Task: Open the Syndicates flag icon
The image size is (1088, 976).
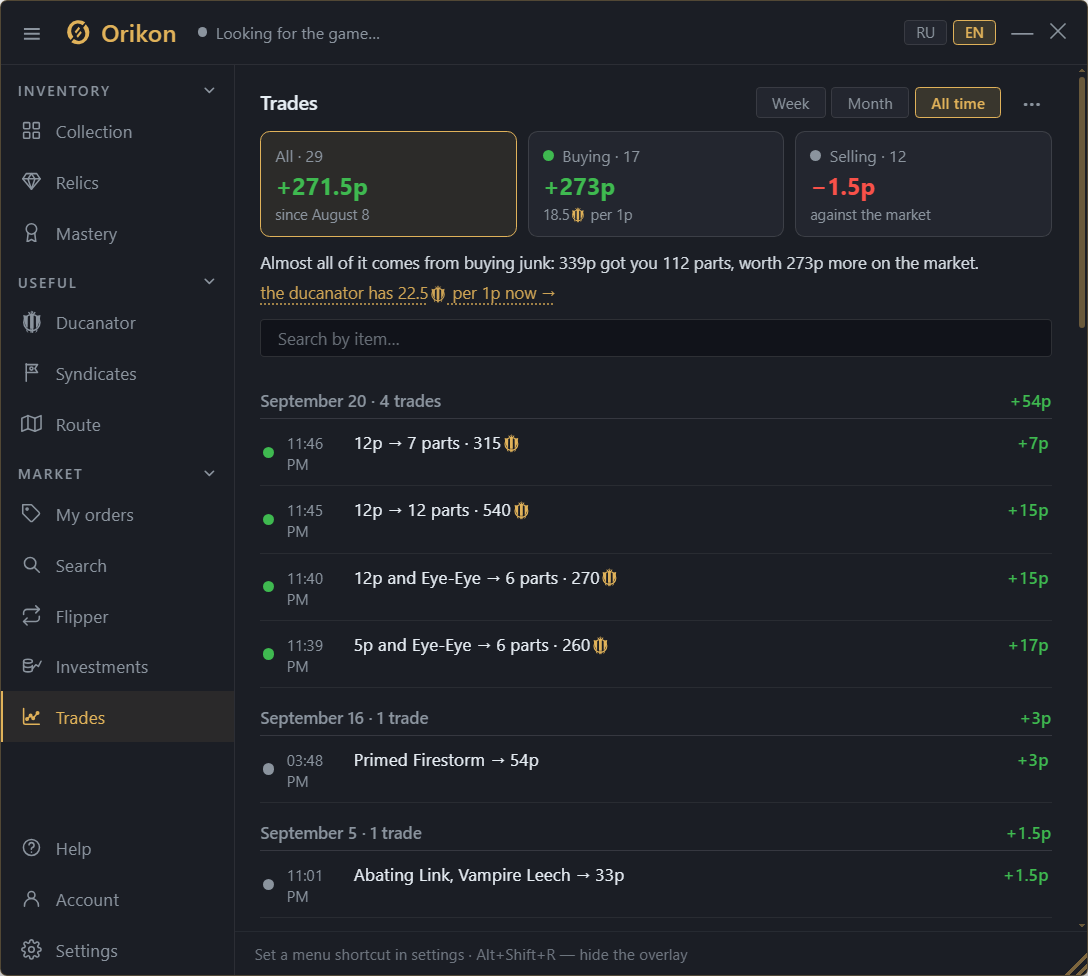Action: [x=31, y=373]
